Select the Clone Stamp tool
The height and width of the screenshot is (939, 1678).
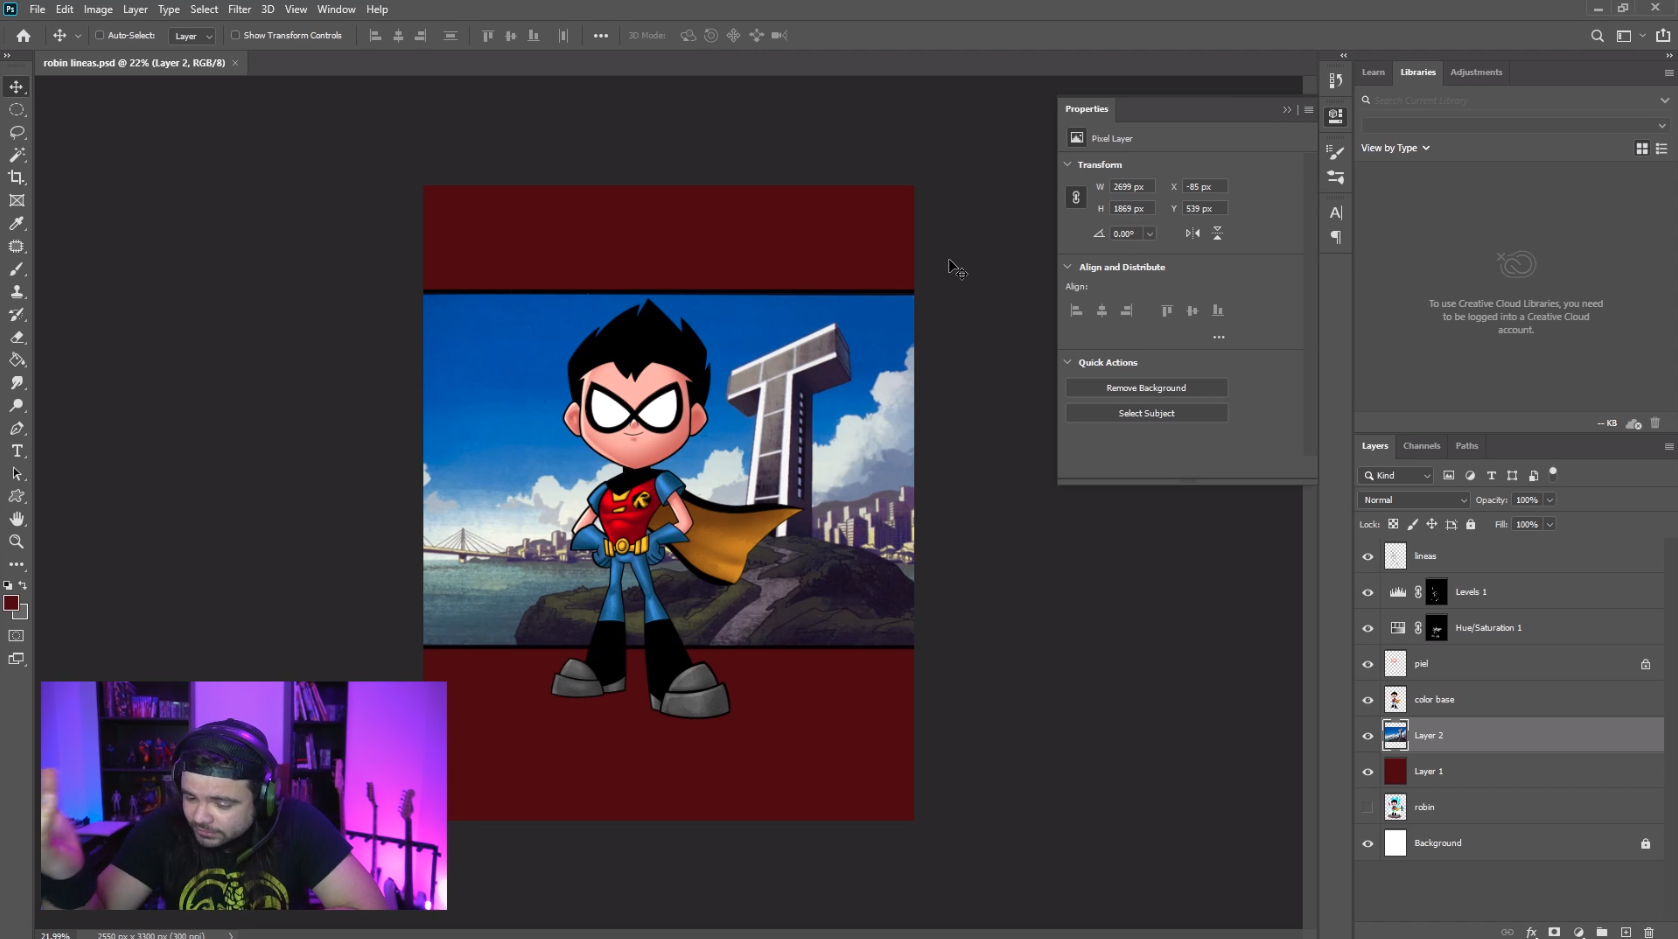17,292
